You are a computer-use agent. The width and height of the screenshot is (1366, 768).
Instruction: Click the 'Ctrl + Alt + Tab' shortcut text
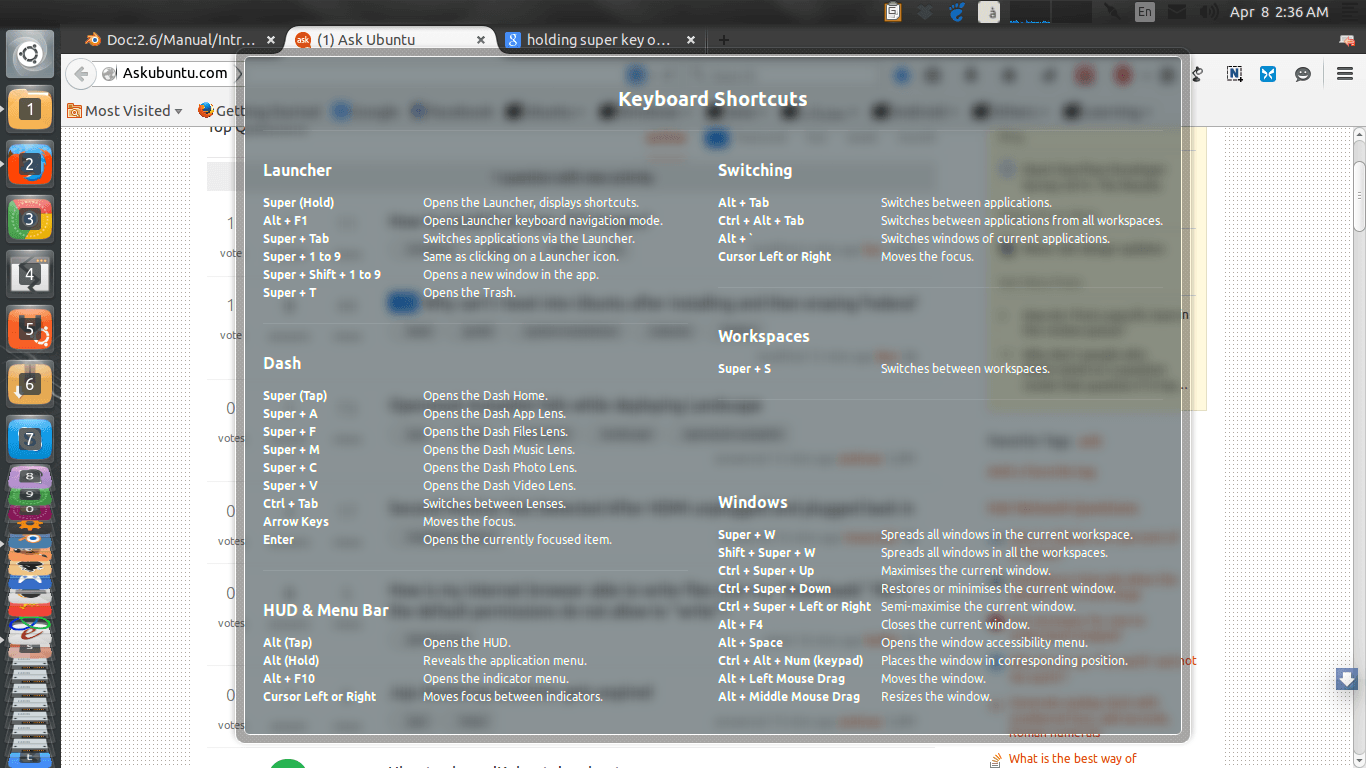[x=761, y=221]
